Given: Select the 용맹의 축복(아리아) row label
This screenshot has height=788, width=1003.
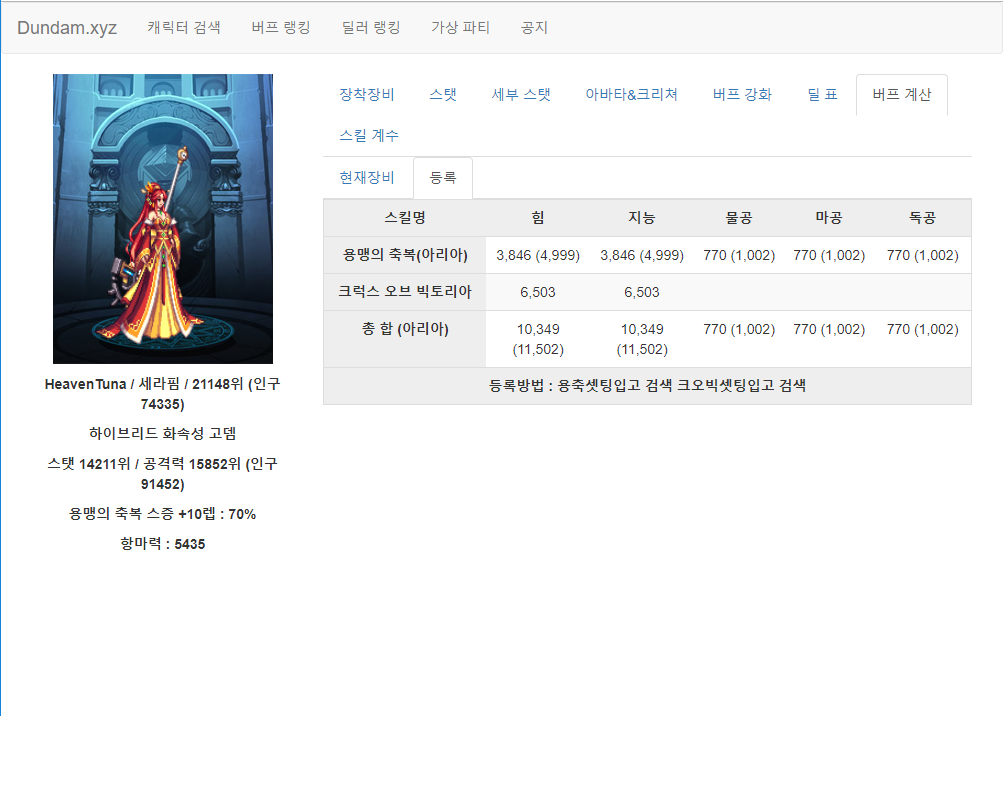Looking at the screenshot, I should [404, 255].
